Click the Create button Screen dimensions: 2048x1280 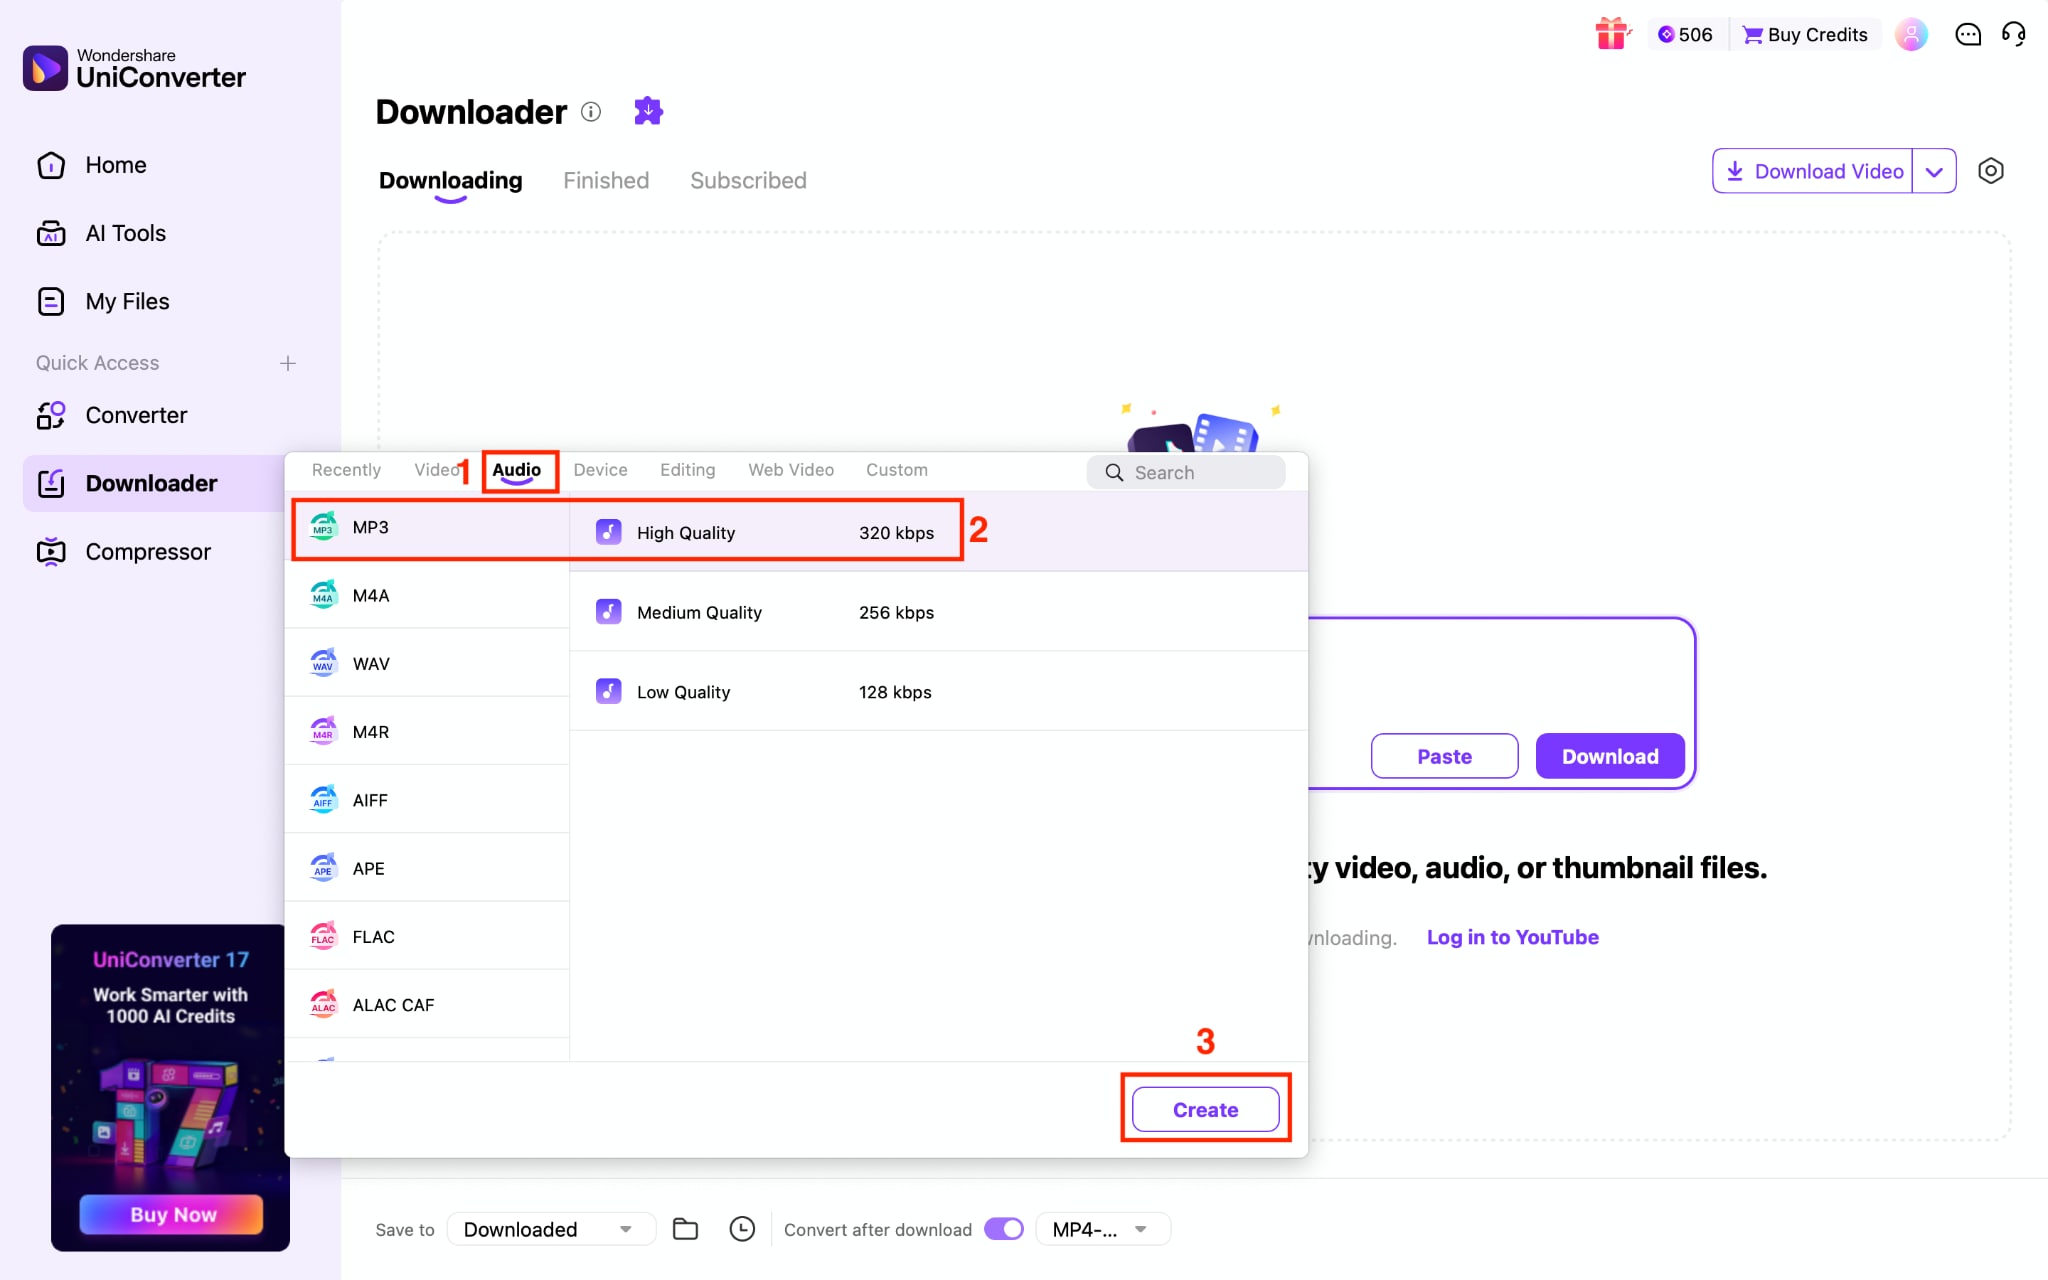coord(1205,1110)
